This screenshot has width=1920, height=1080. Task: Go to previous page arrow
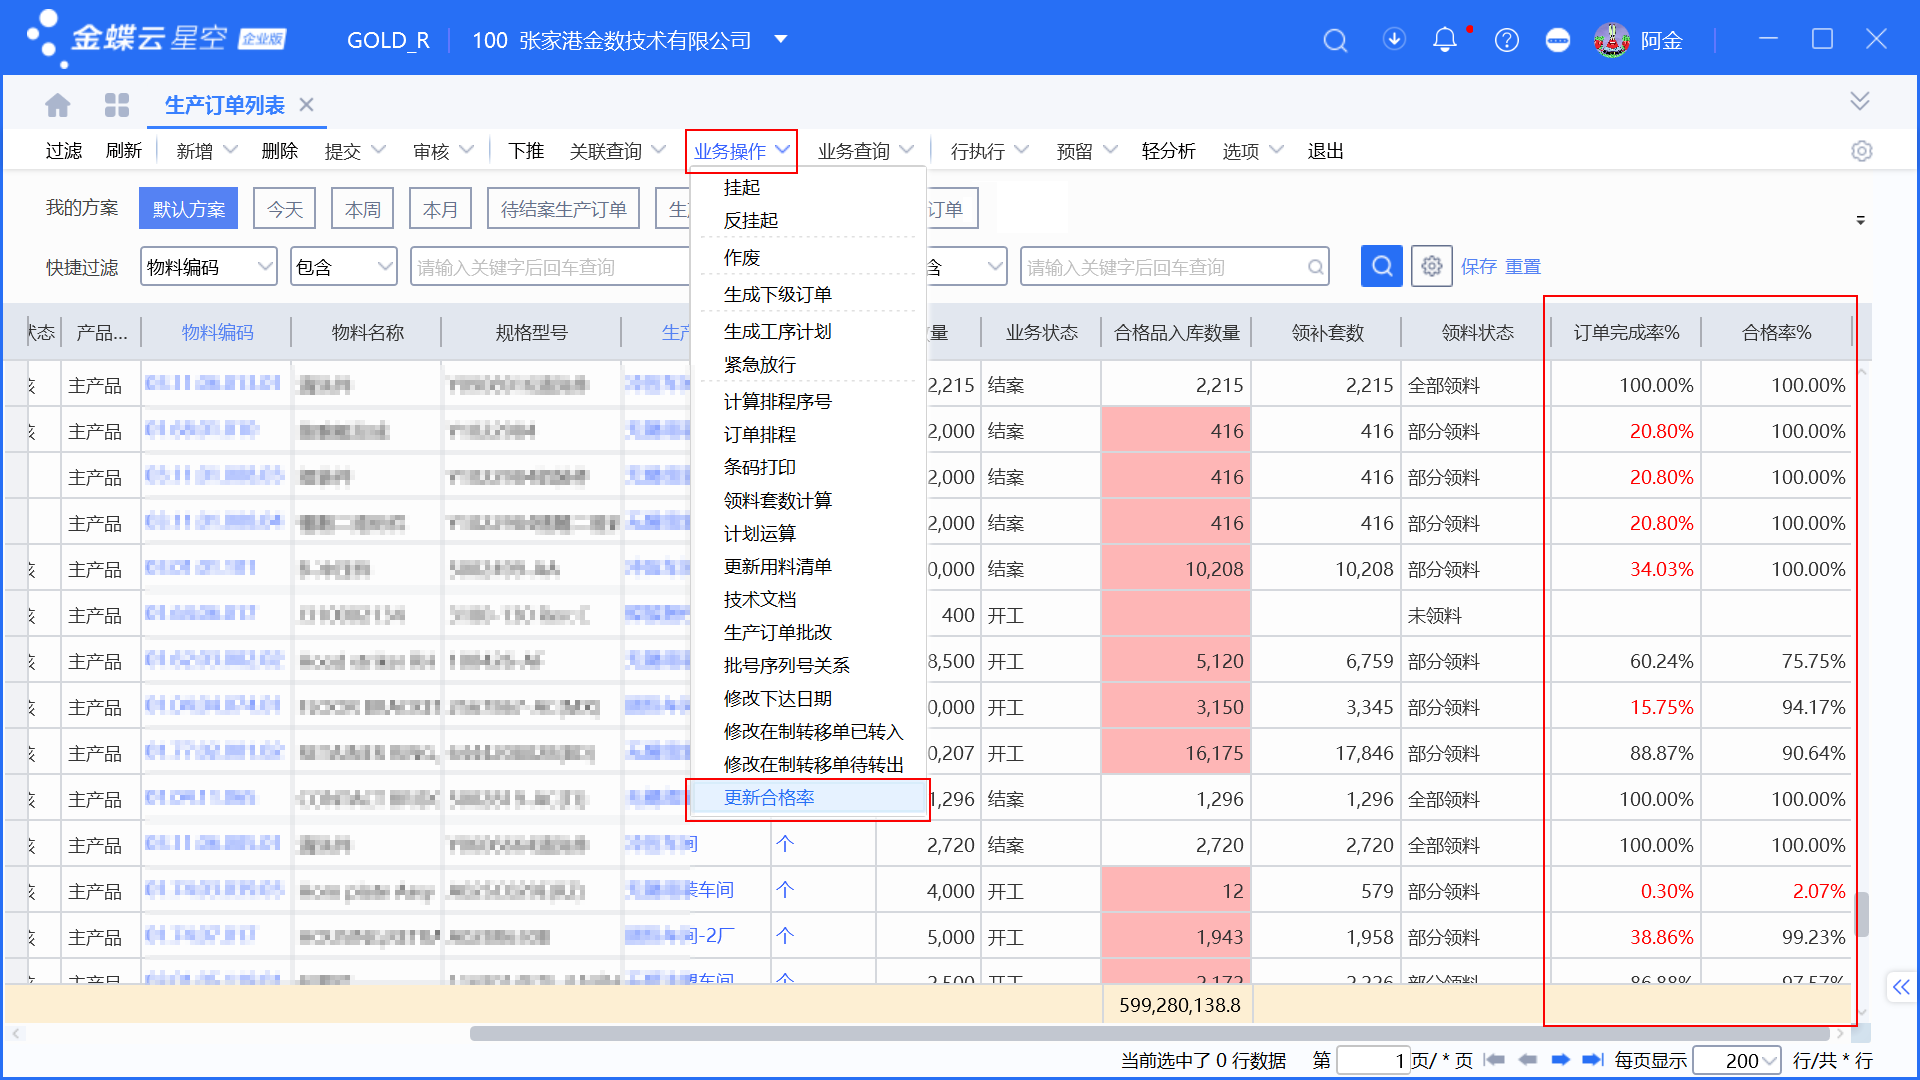pos(1528,1060)
